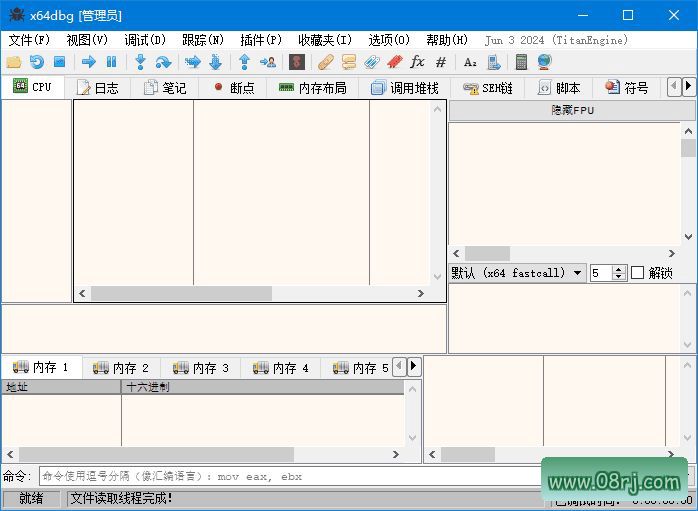This screenshot has height=511, width=698.
Task: Restart debugging with the circular arrow icon
Action: 37,61
